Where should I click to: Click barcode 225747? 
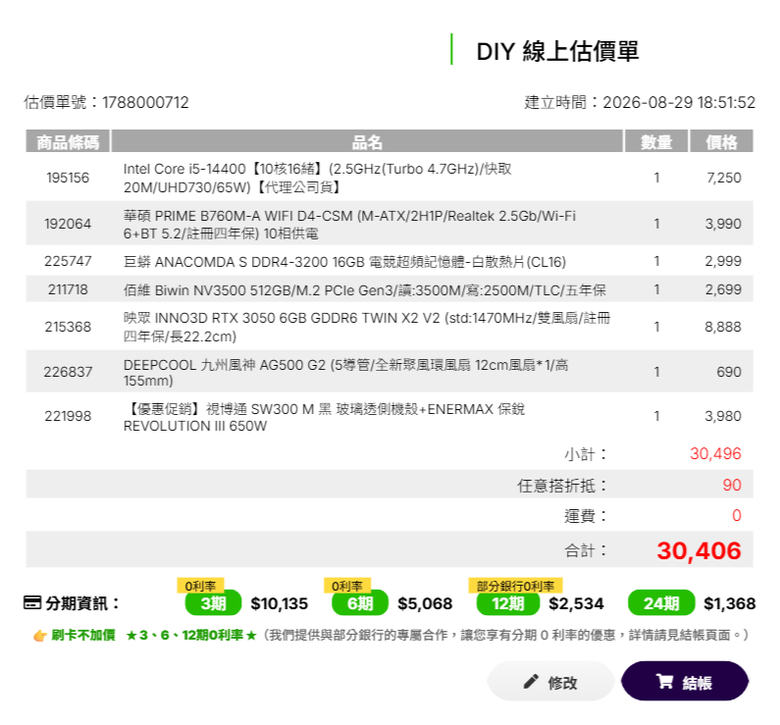coord(68,261)
